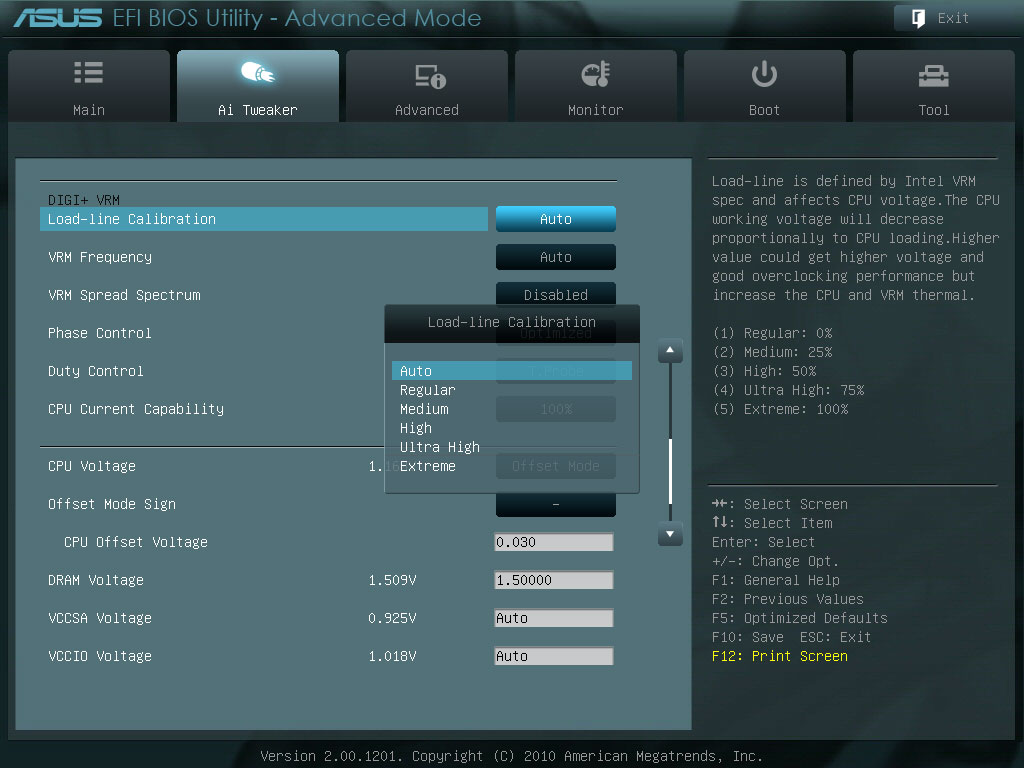Screen dimensions: 1024x768
Task: Click the Main tab list icon
Action: click(89, 72)
